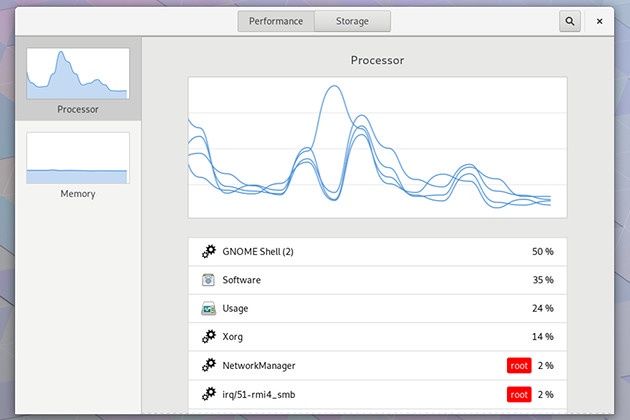
Task: Click the 24 % value for Usage
Action: pyautogui.click(x=543, y=308)
